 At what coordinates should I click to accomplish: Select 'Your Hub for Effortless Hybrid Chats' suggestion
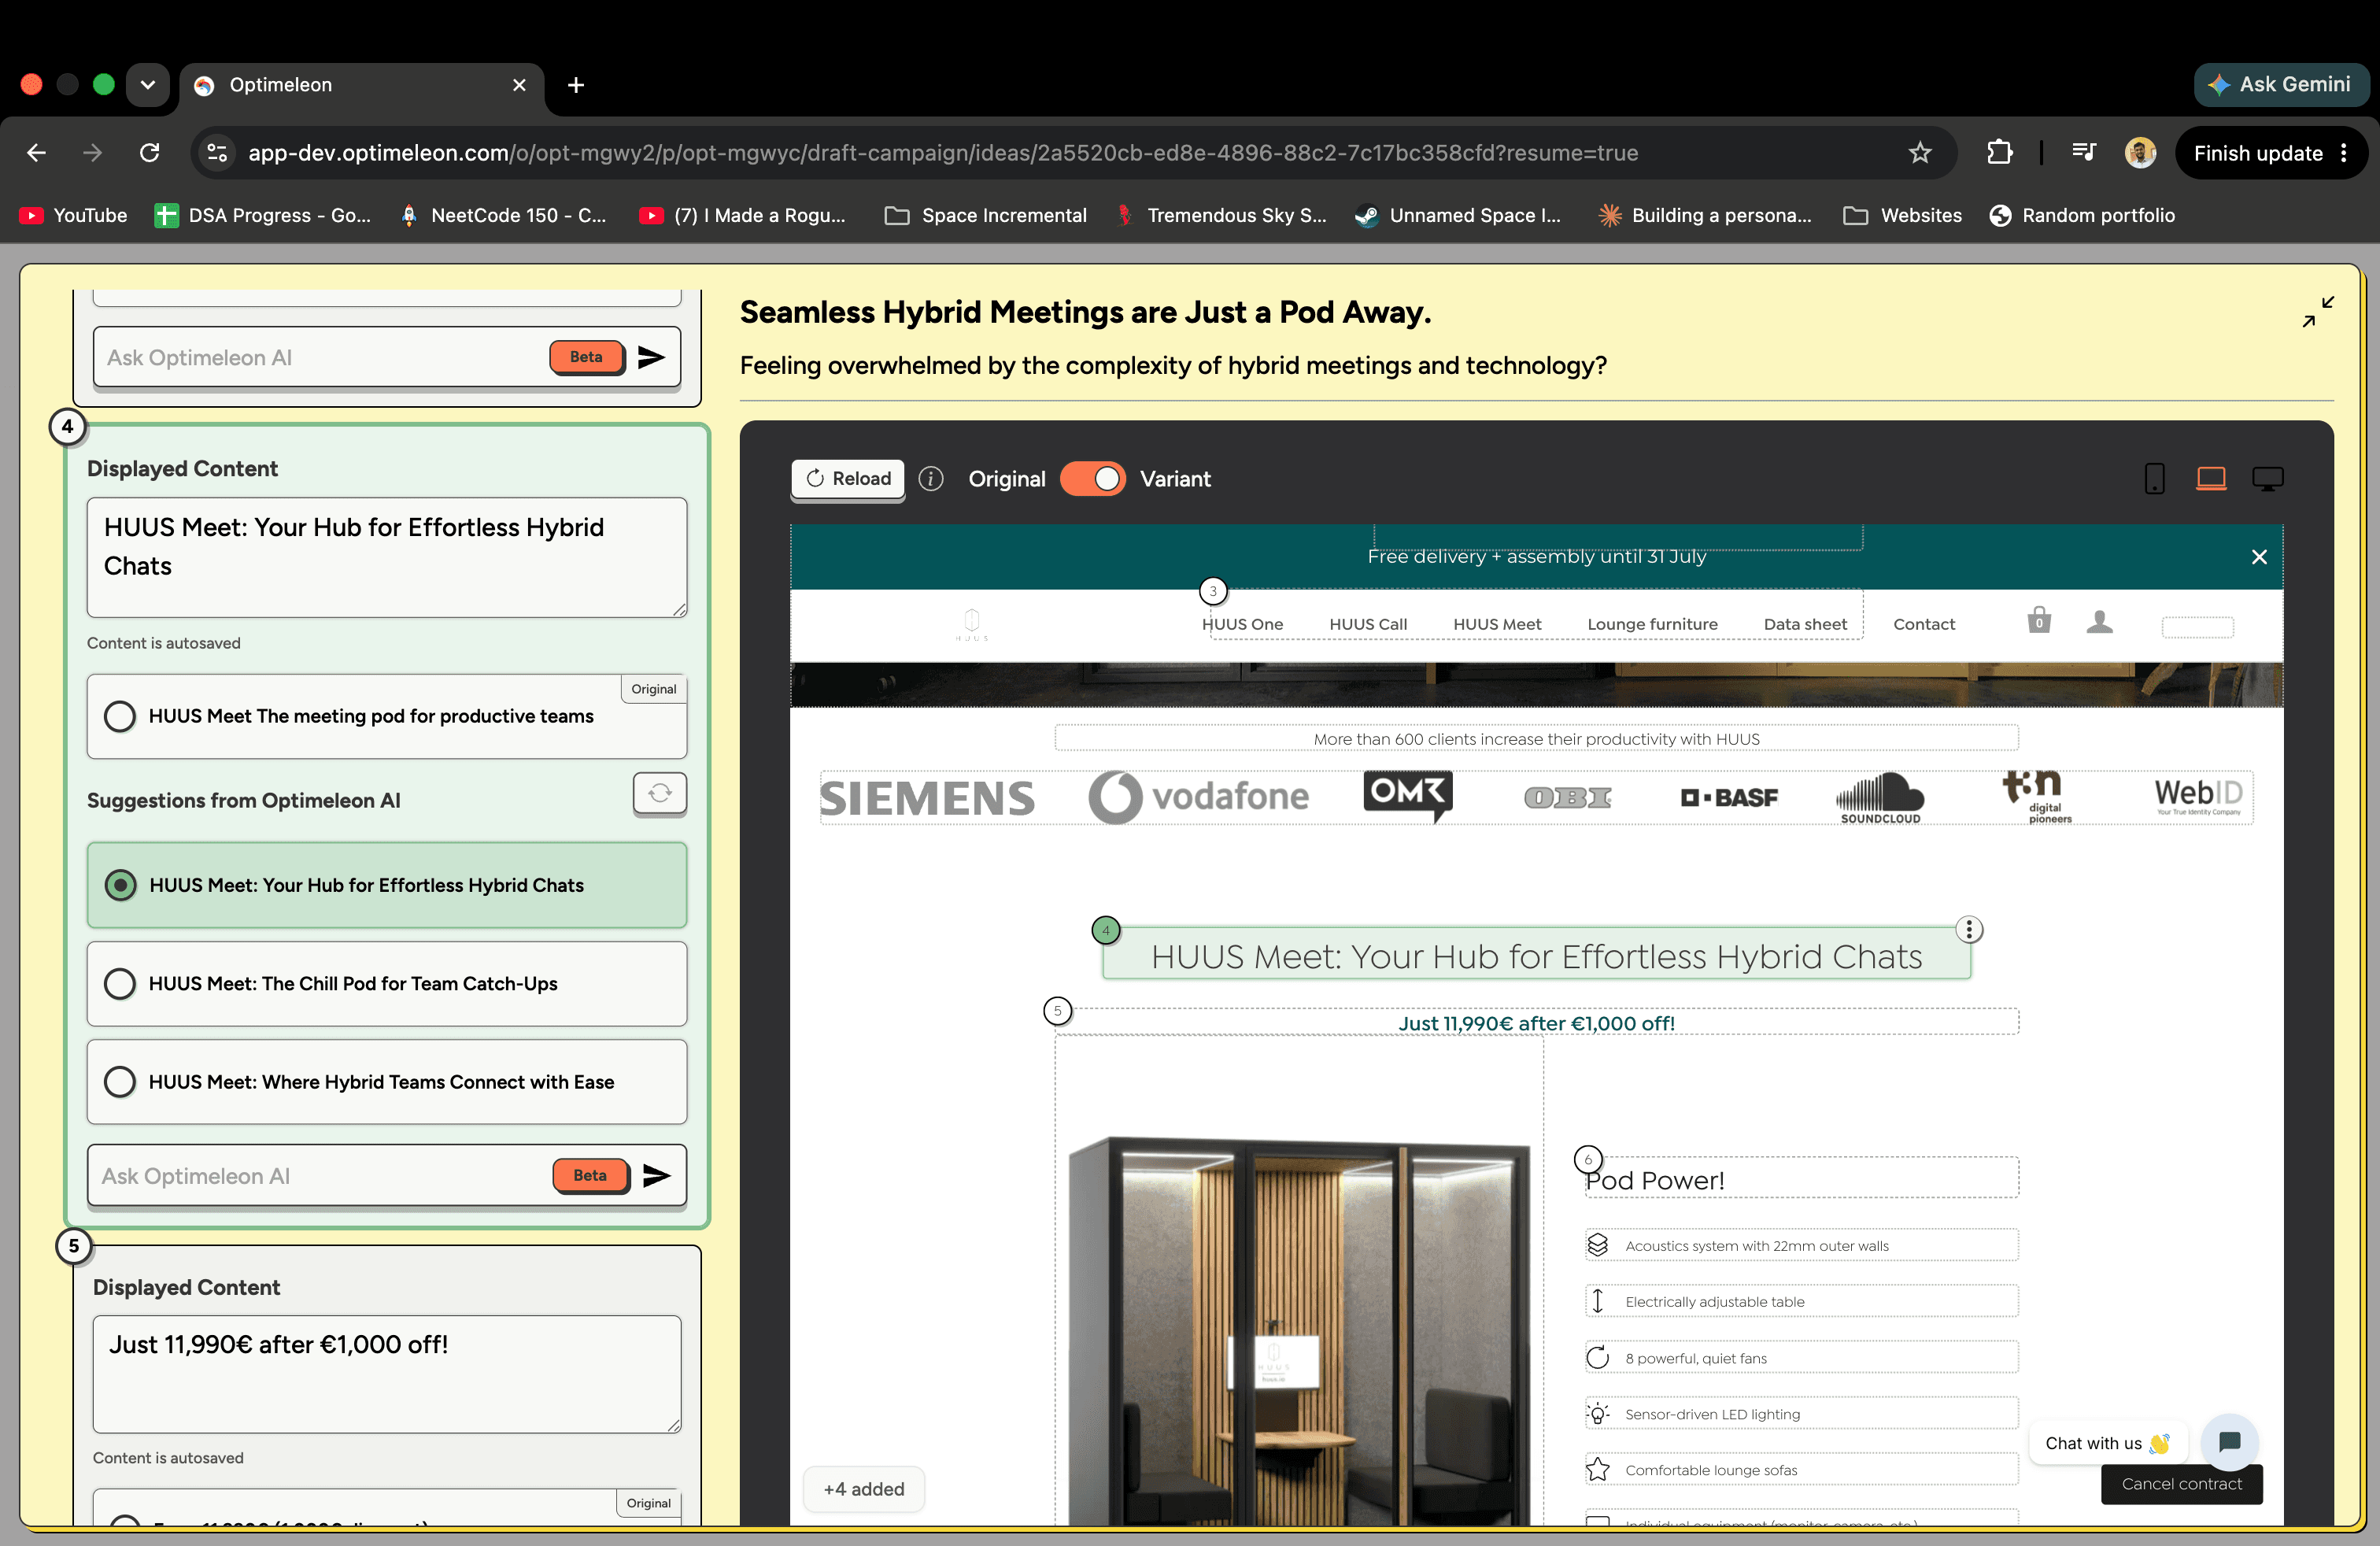[x=386, y=885]
